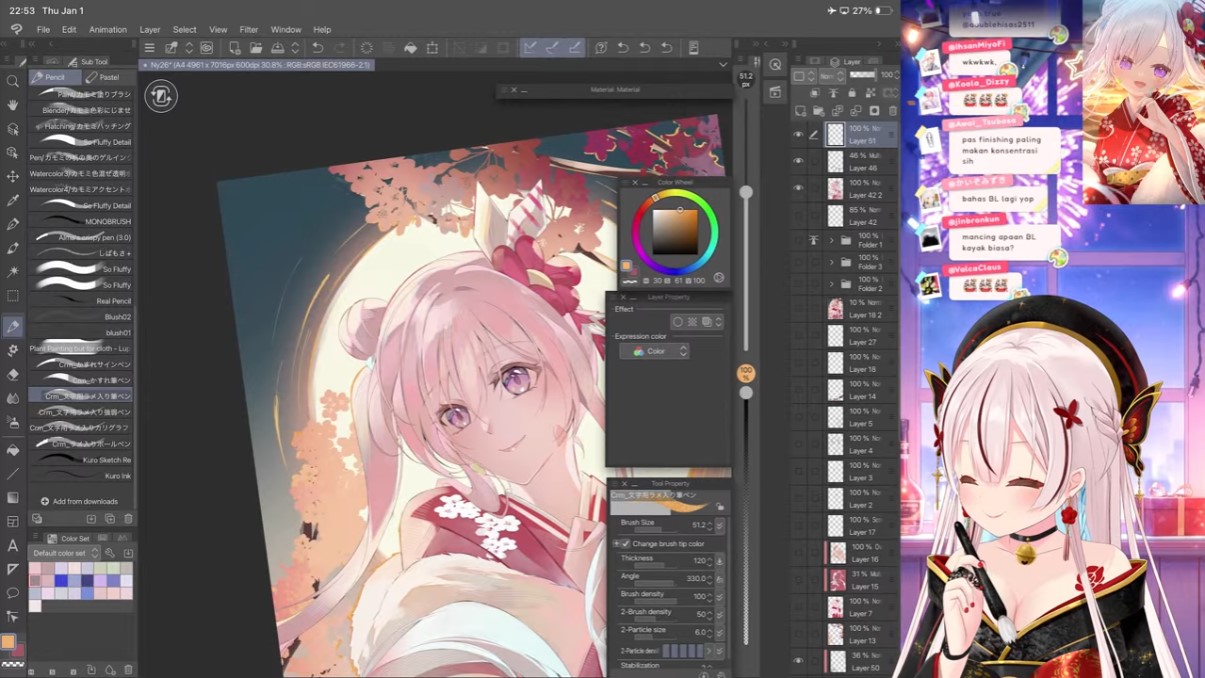Toggle visibility of Layer 46

pyautogui.click(x=798, y=161)
